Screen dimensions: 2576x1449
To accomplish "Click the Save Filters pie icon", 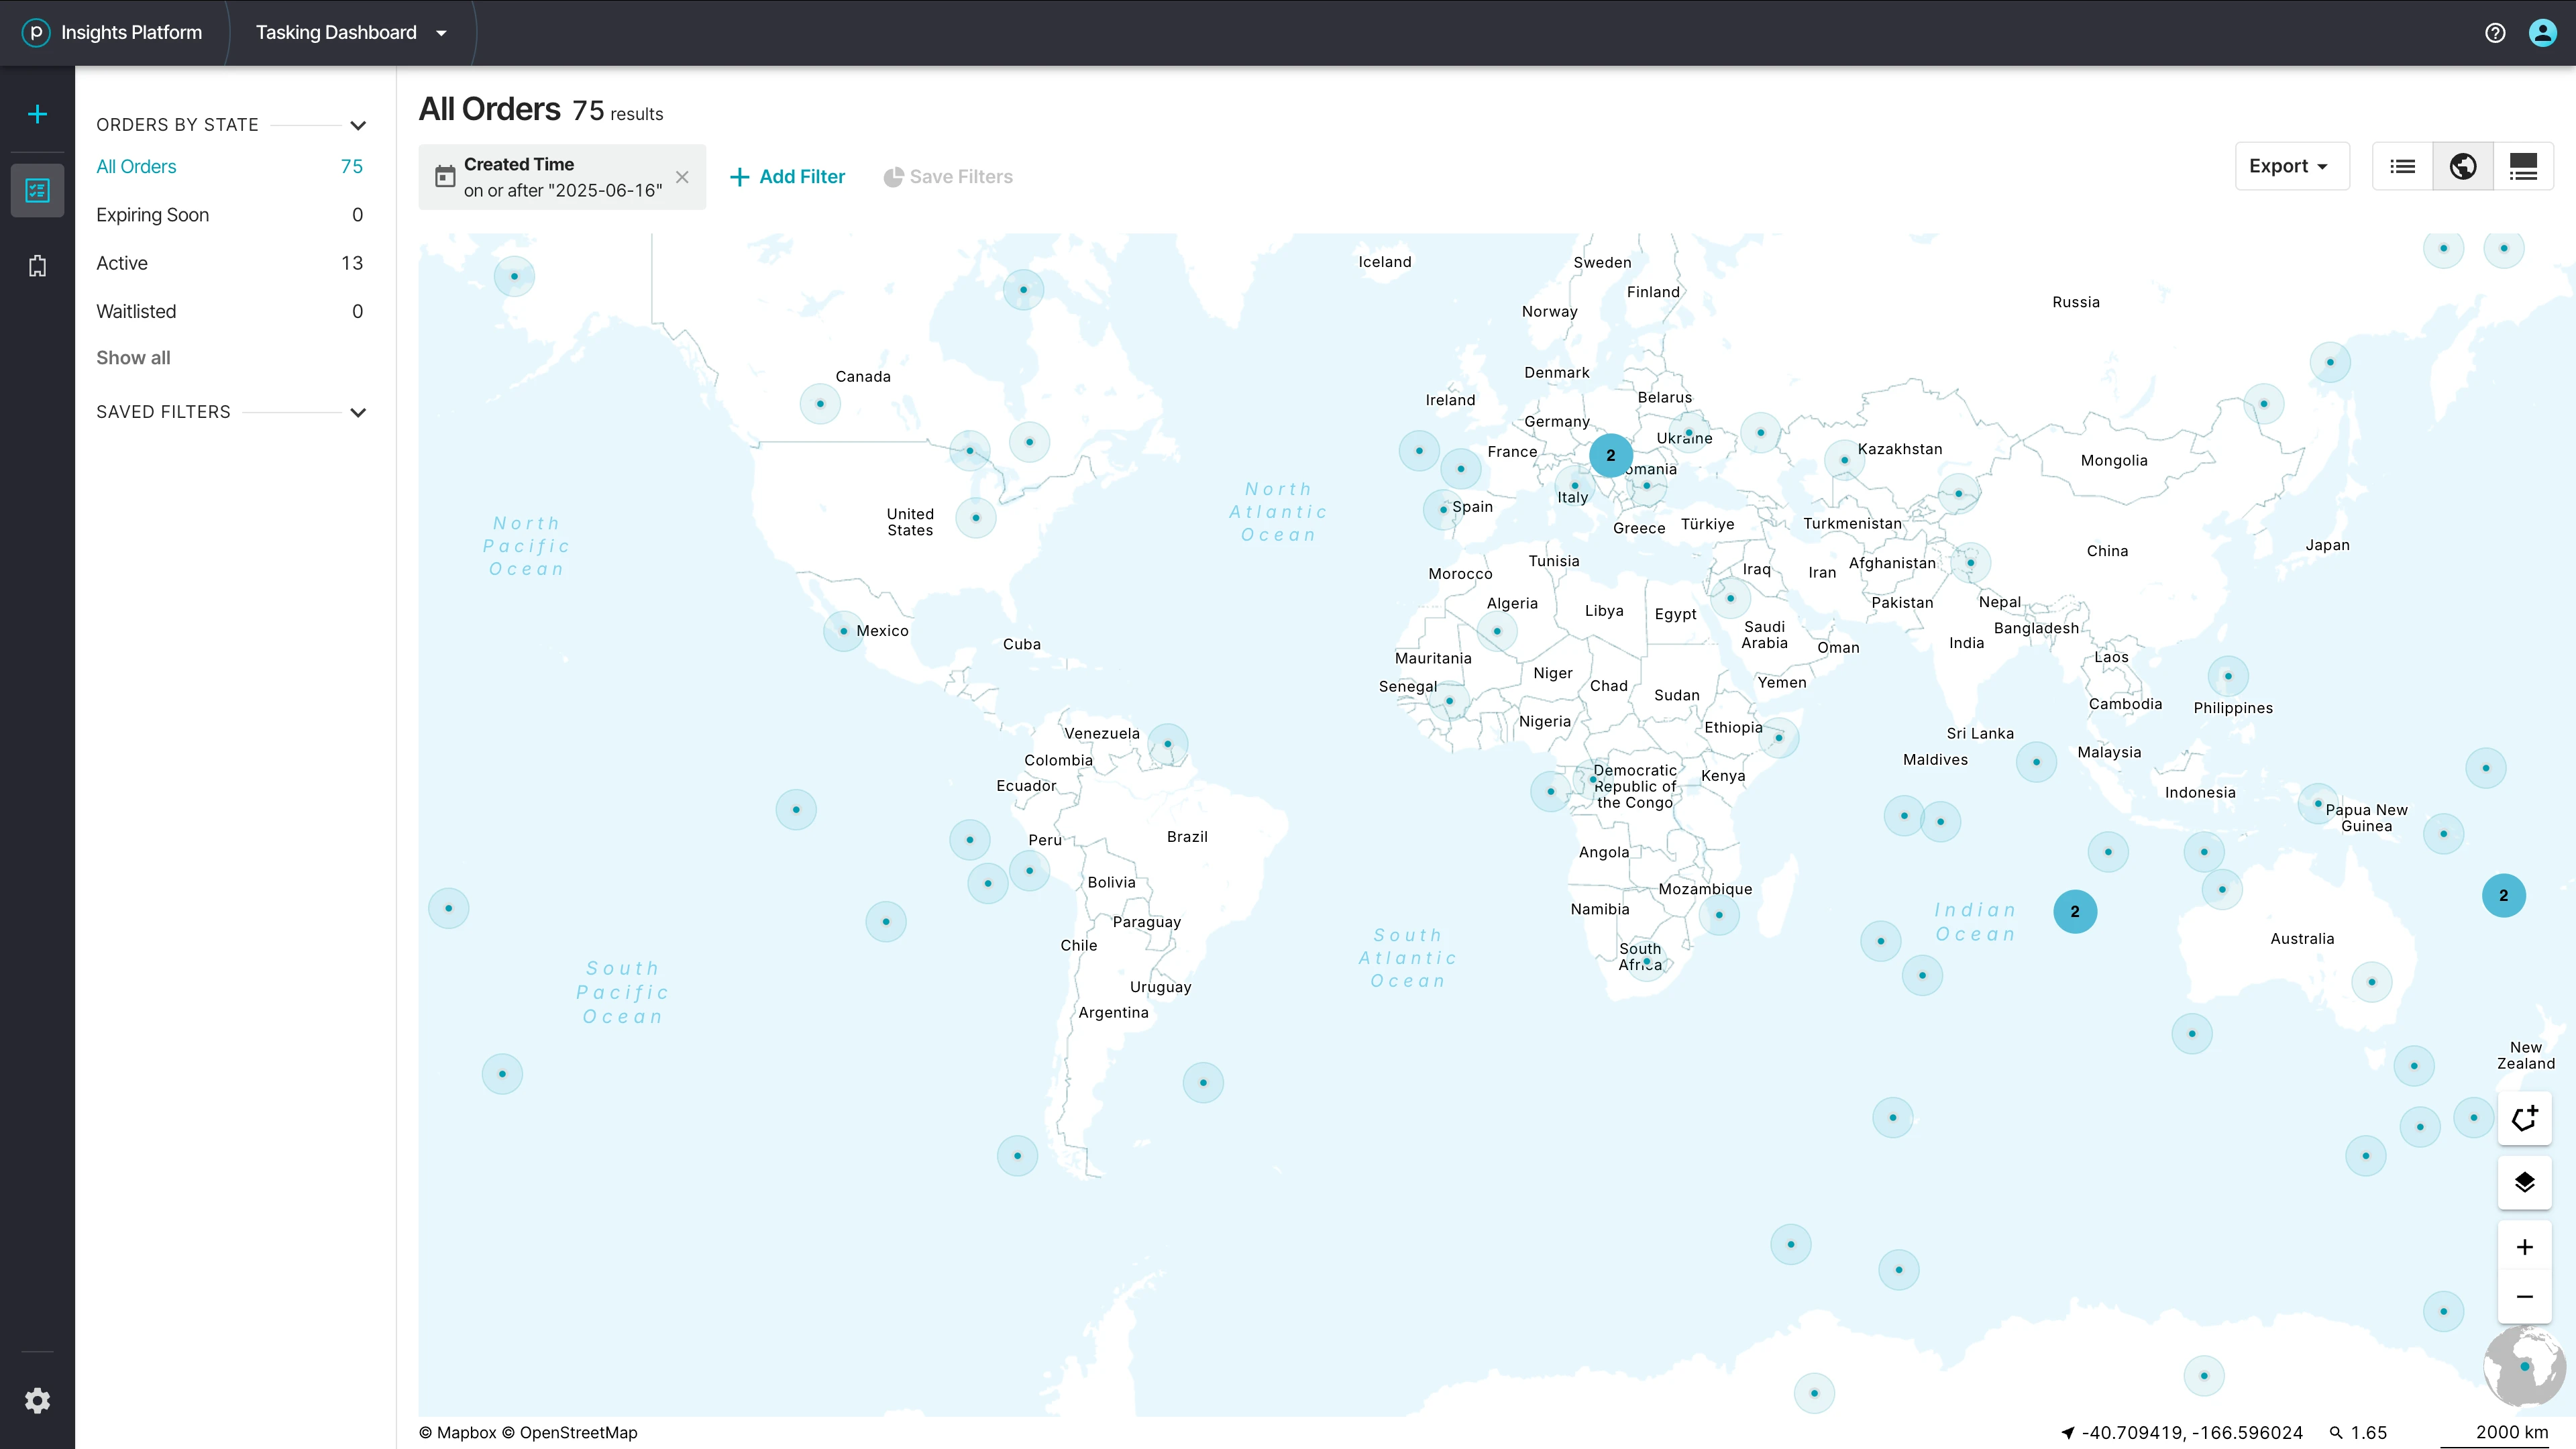I will click(x=893, y=177).
